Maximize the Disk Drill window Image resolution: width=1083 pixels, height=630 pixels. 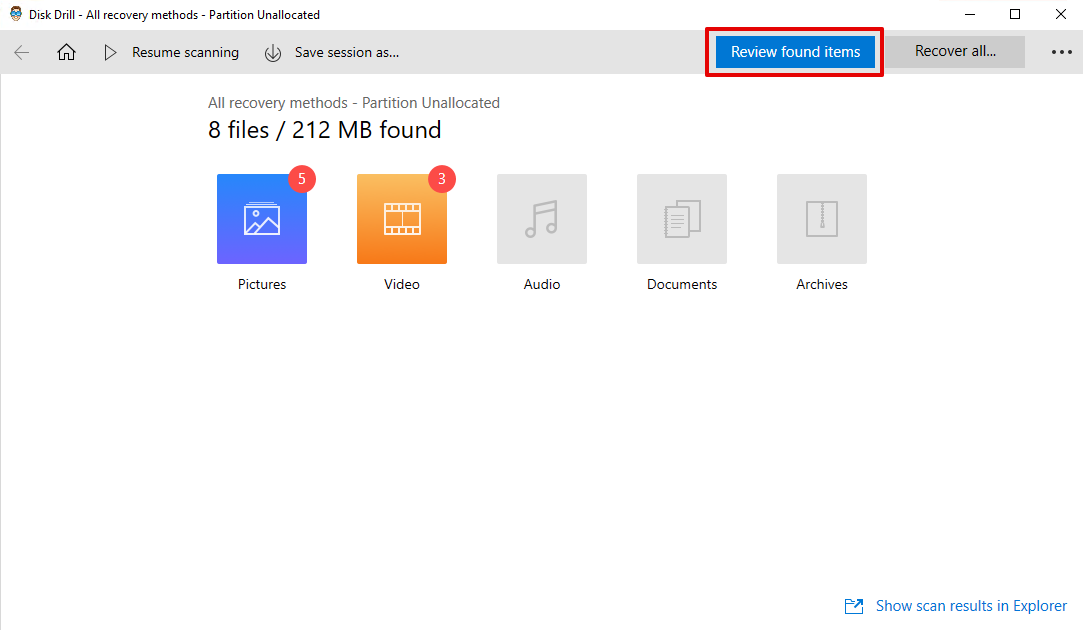click(x=1015, y=15)
